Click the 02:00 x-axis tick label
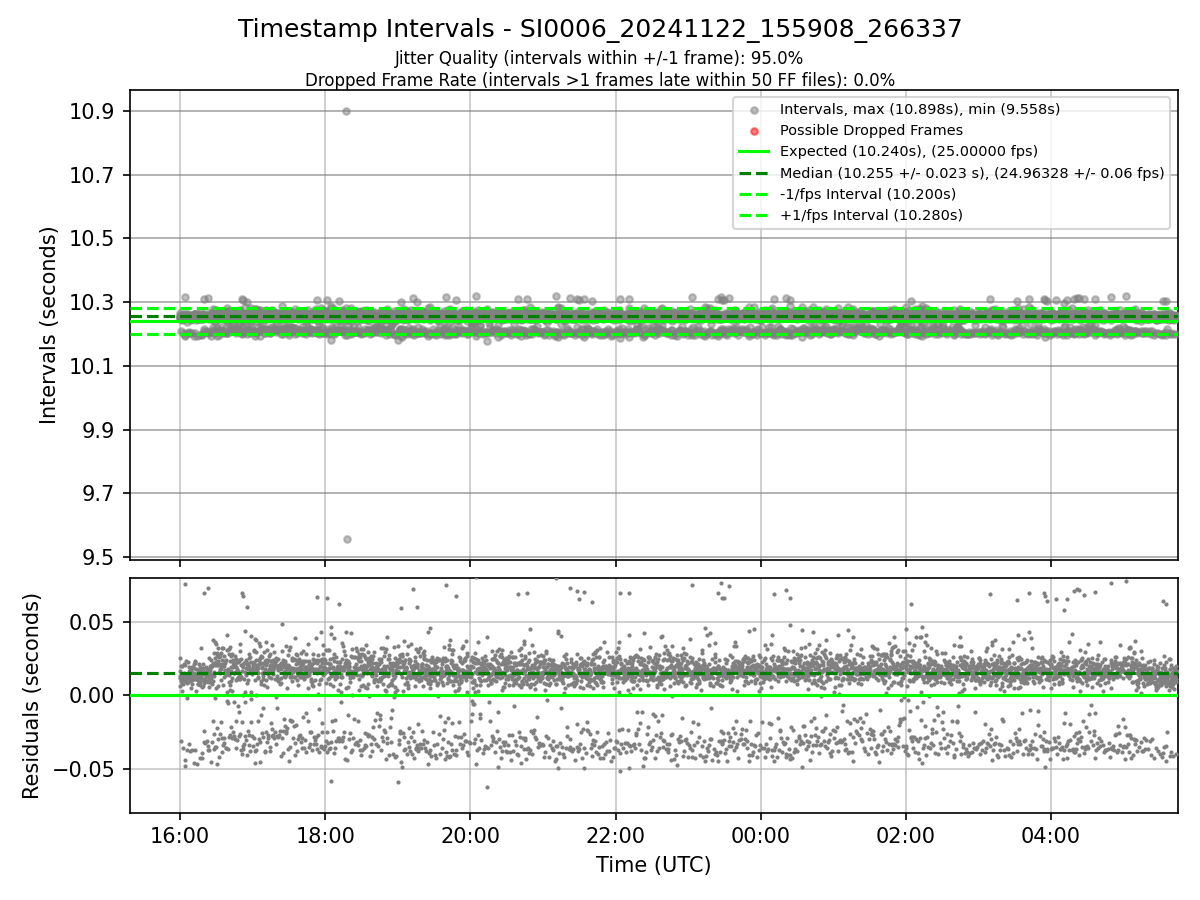The width and height of the screenshot is (1200, 900). [905, 836]
